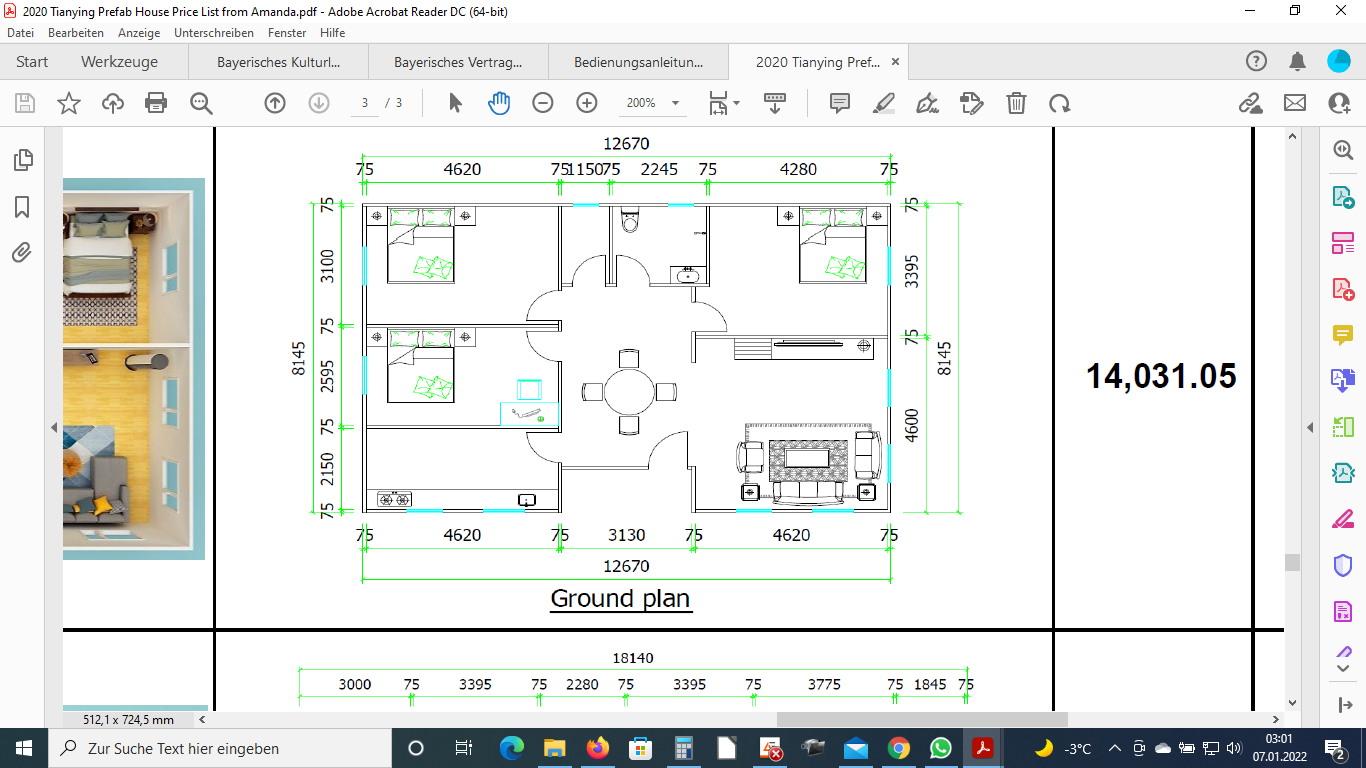Delete using the trash can icon
The width and height of the screenshot is (1366, 768).
[1016, 103]
